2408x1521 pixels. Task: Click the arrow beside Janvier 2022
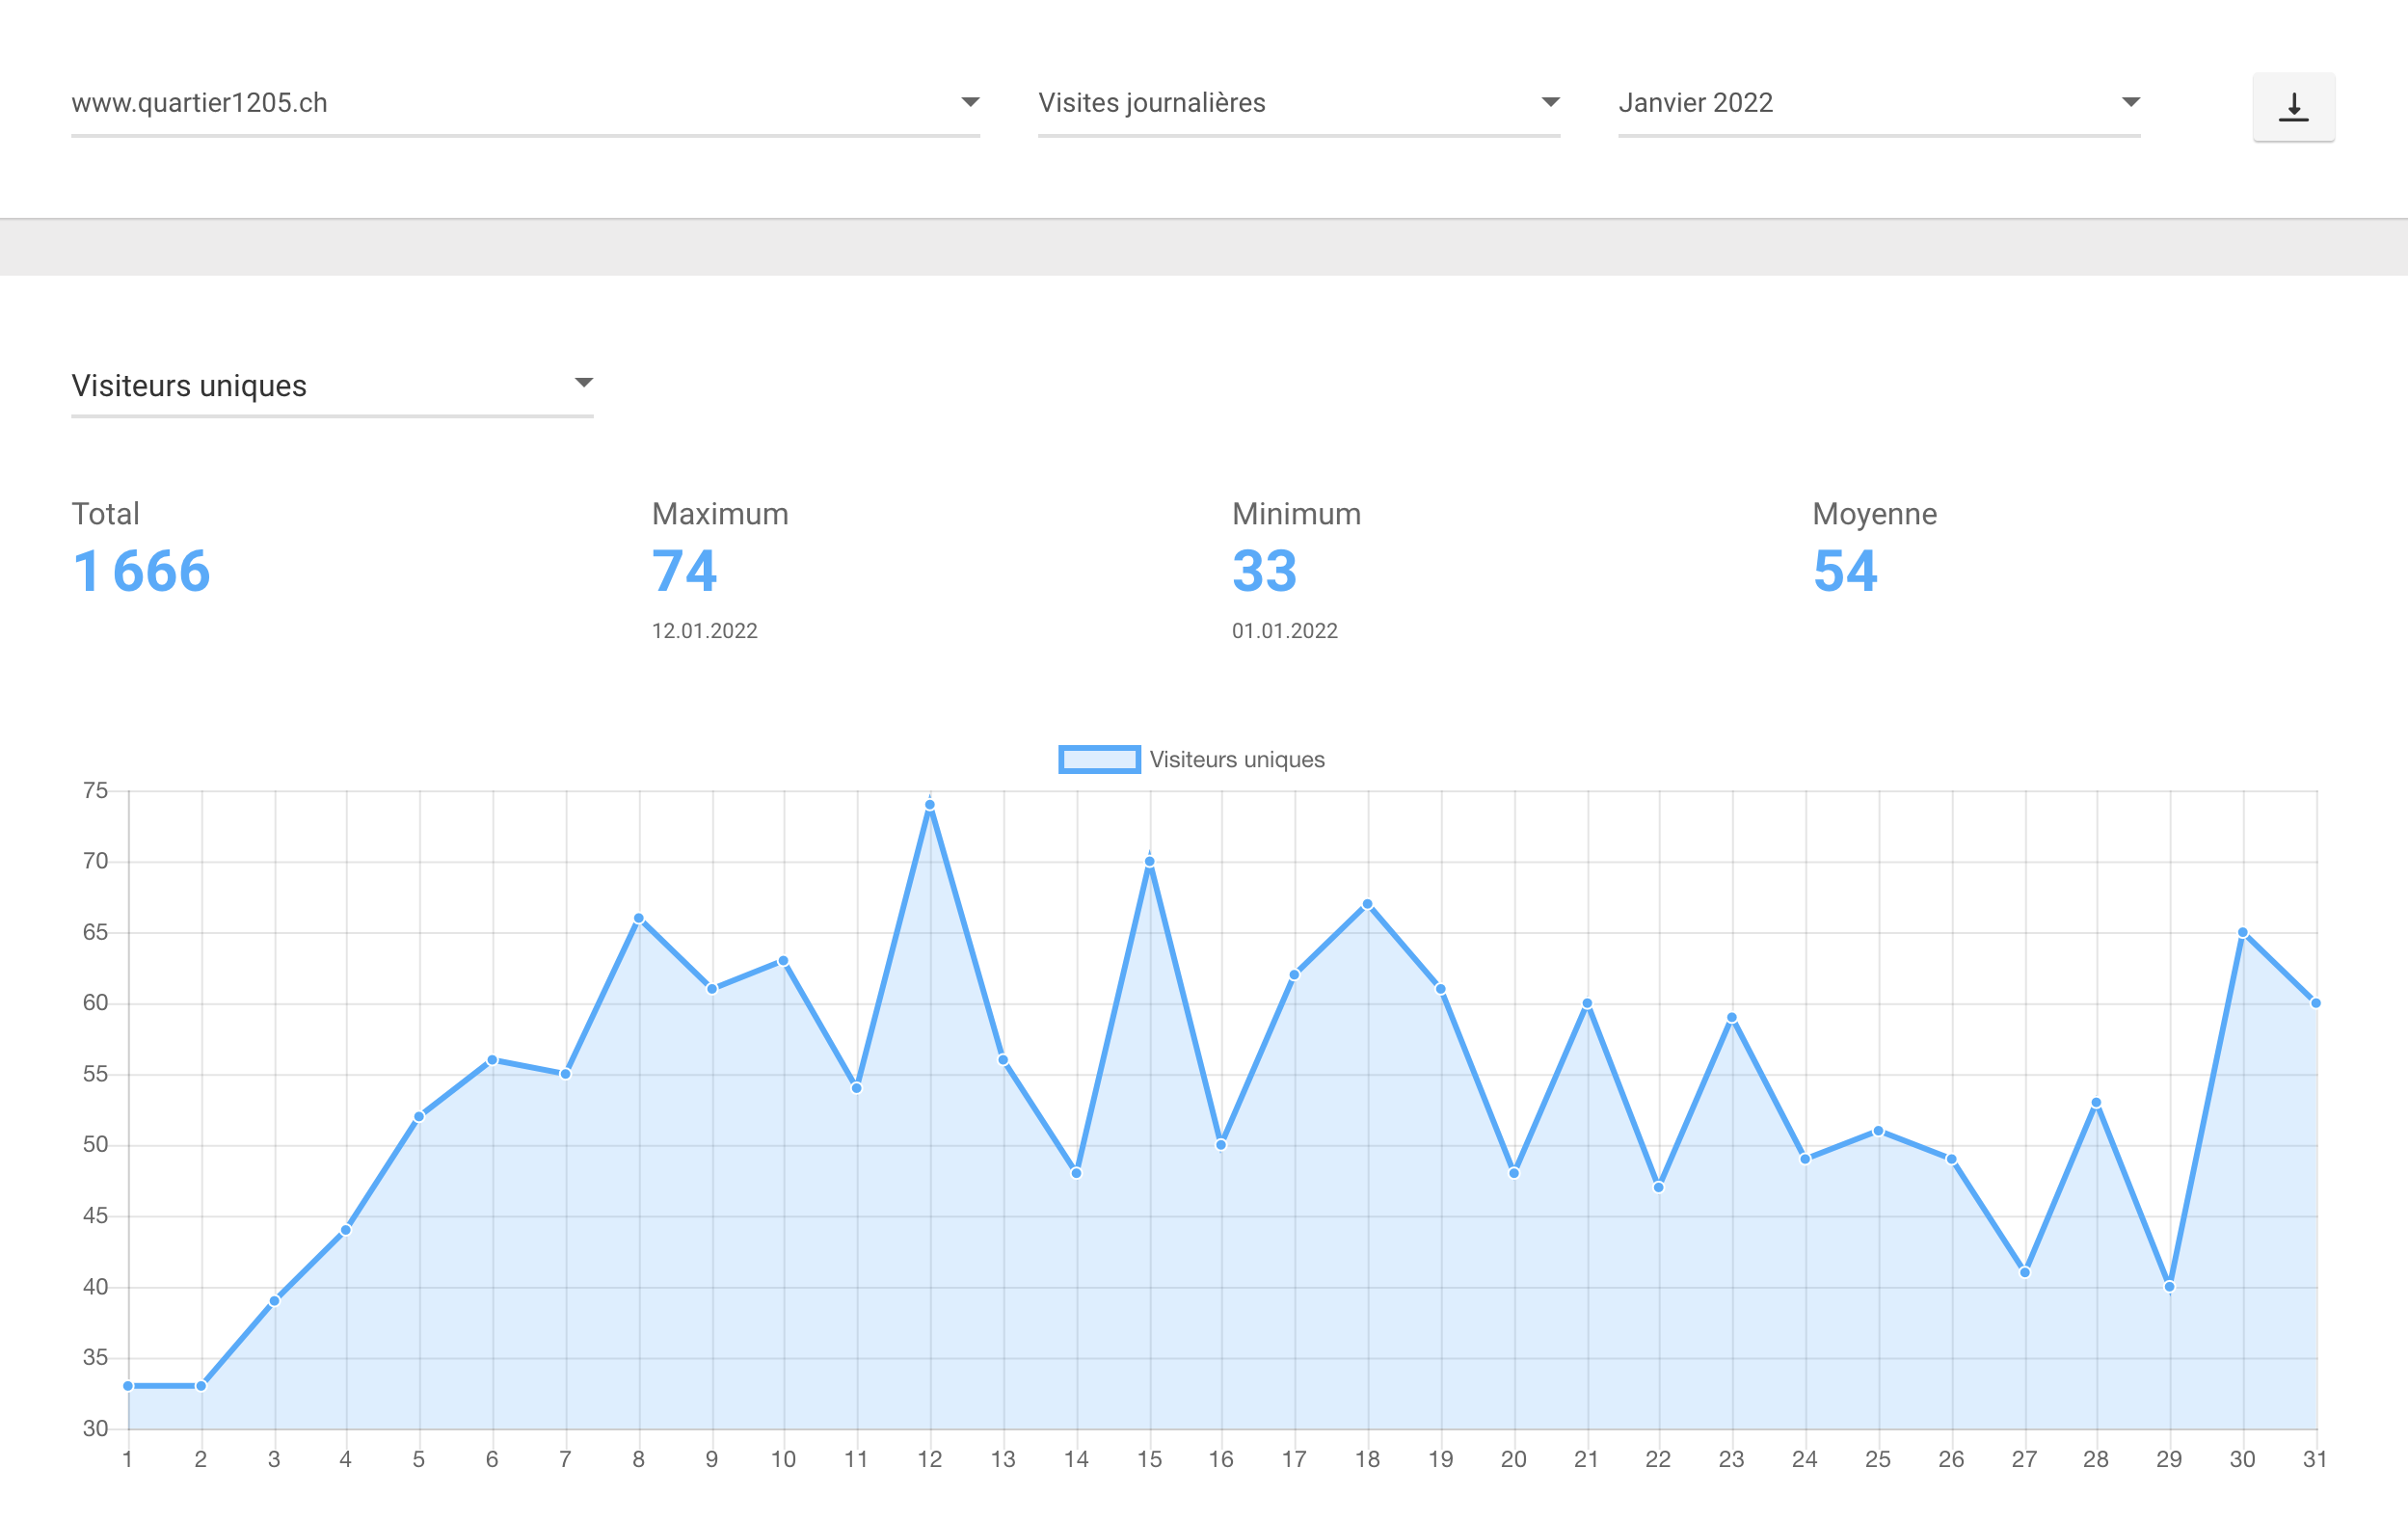2131,102
